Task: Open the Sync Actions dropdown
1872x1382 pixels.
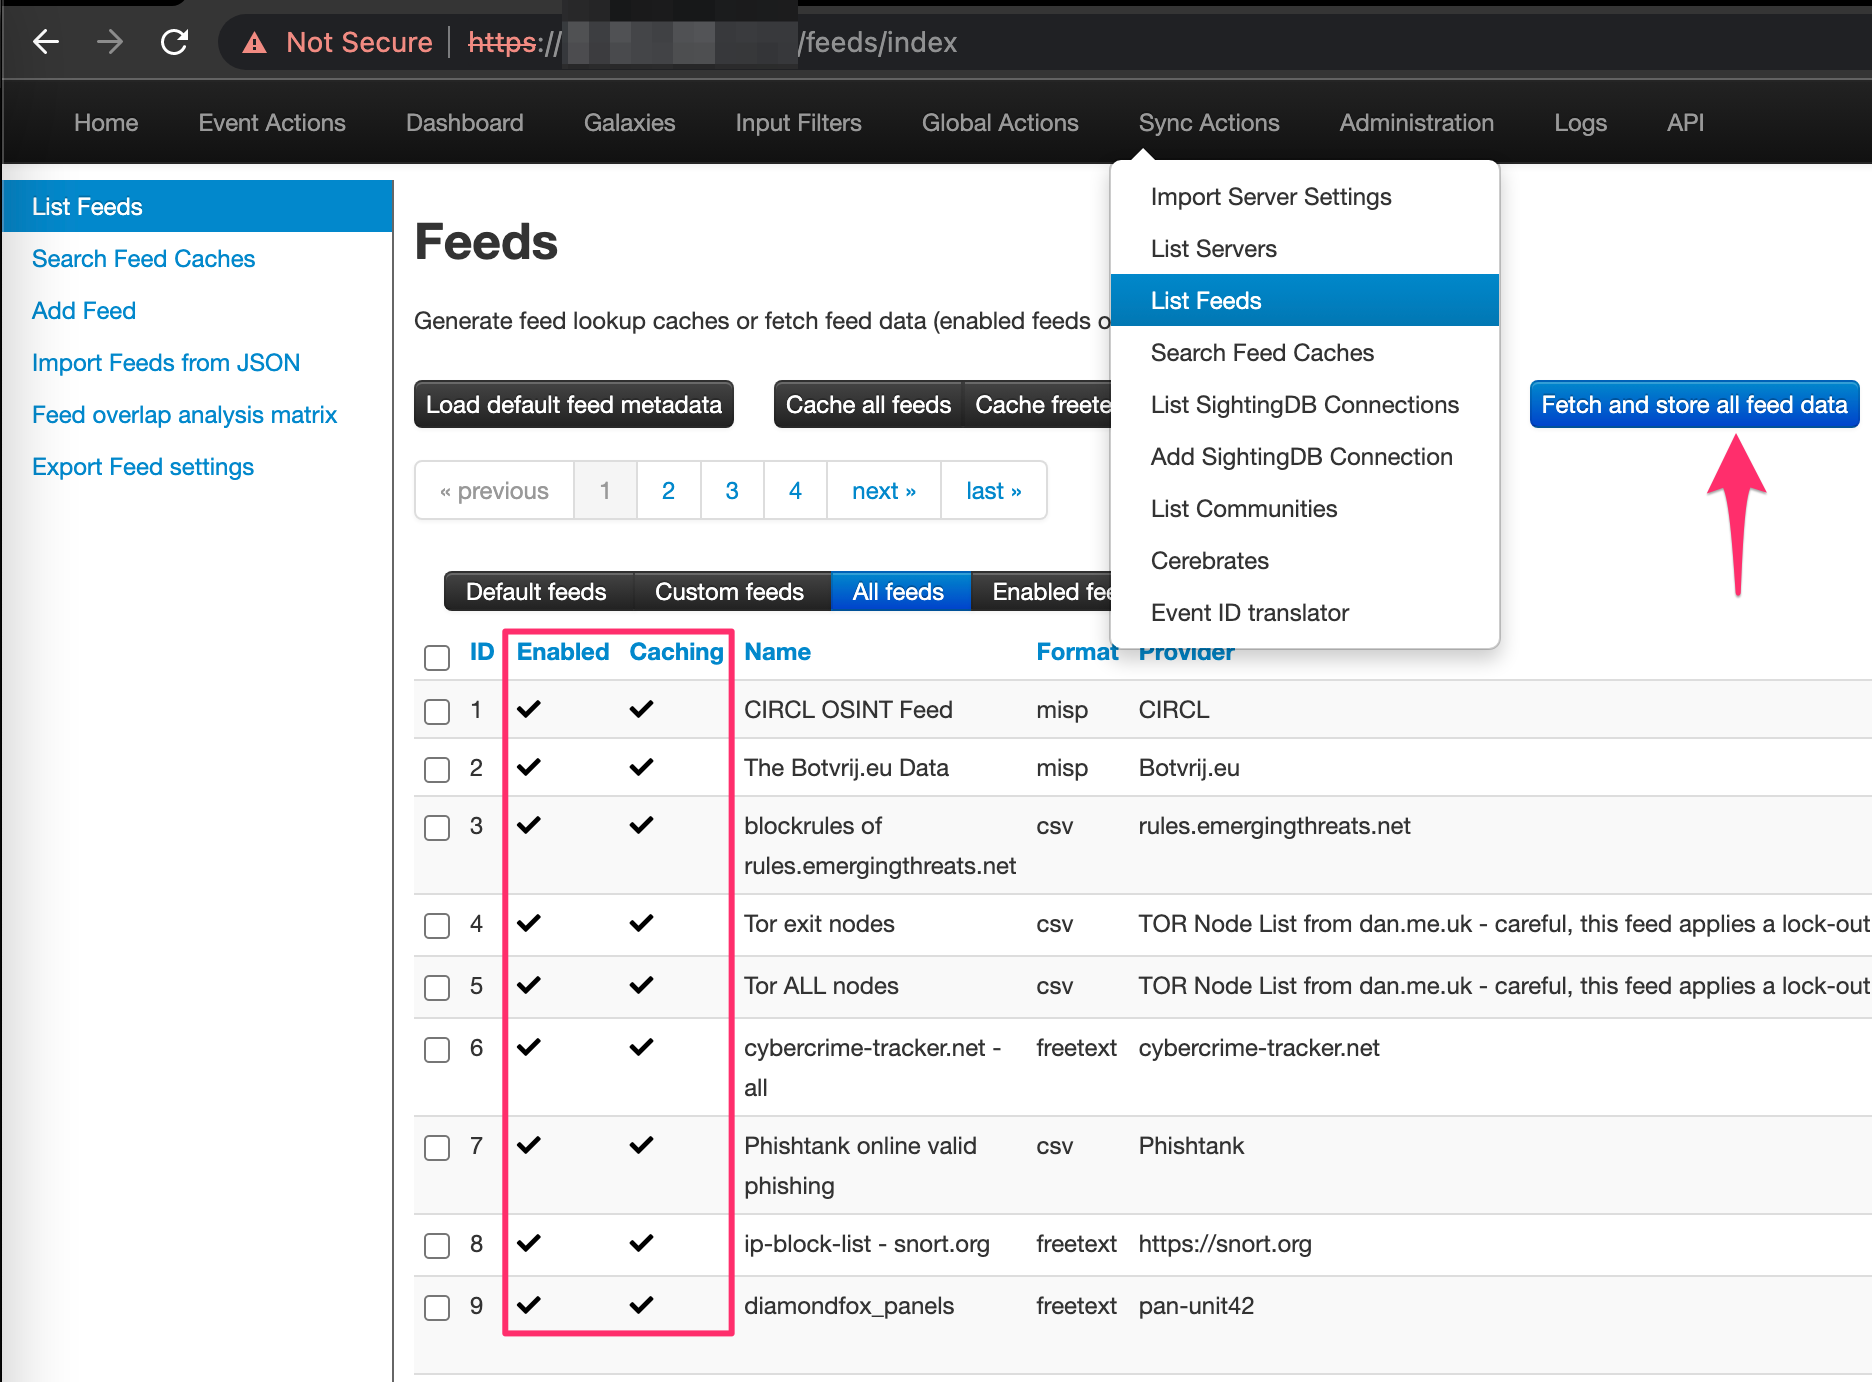Action: tap(1209, 122)
